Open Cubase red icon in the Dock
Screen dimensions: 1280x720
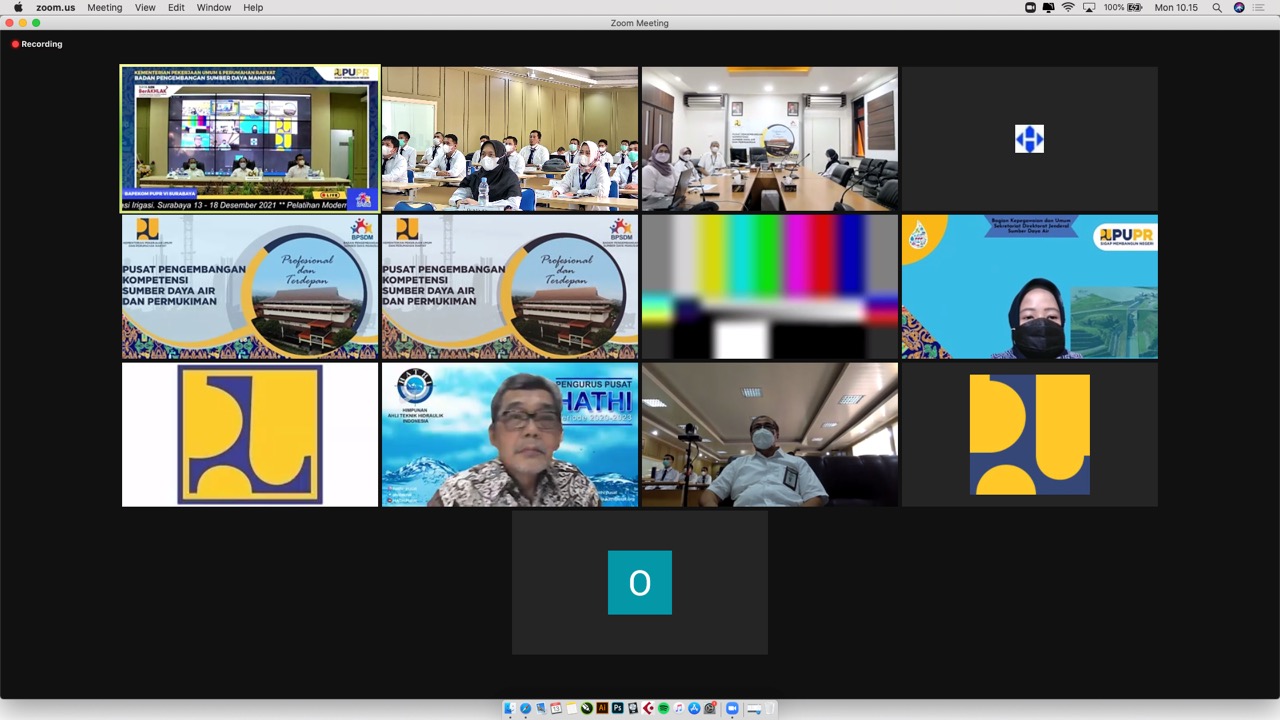click(x=648, y=708)
